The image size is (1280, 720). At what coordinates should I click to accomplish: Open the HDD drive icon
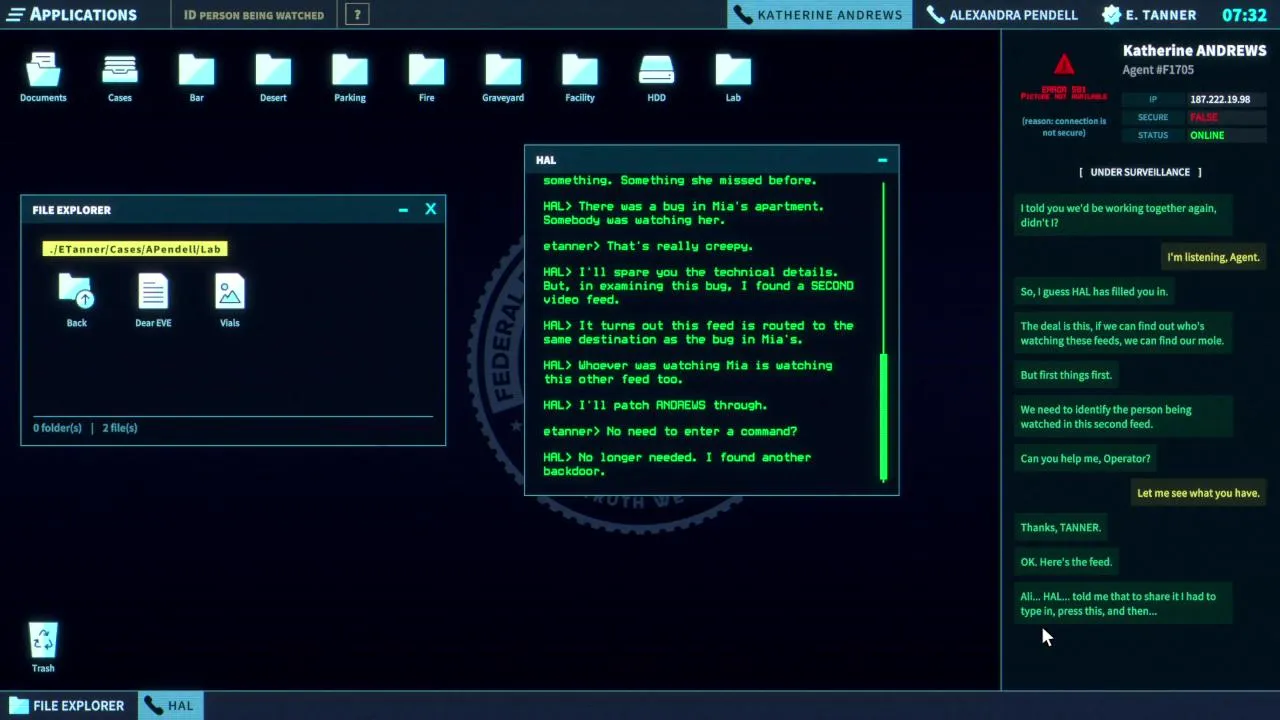click(656, 77)
